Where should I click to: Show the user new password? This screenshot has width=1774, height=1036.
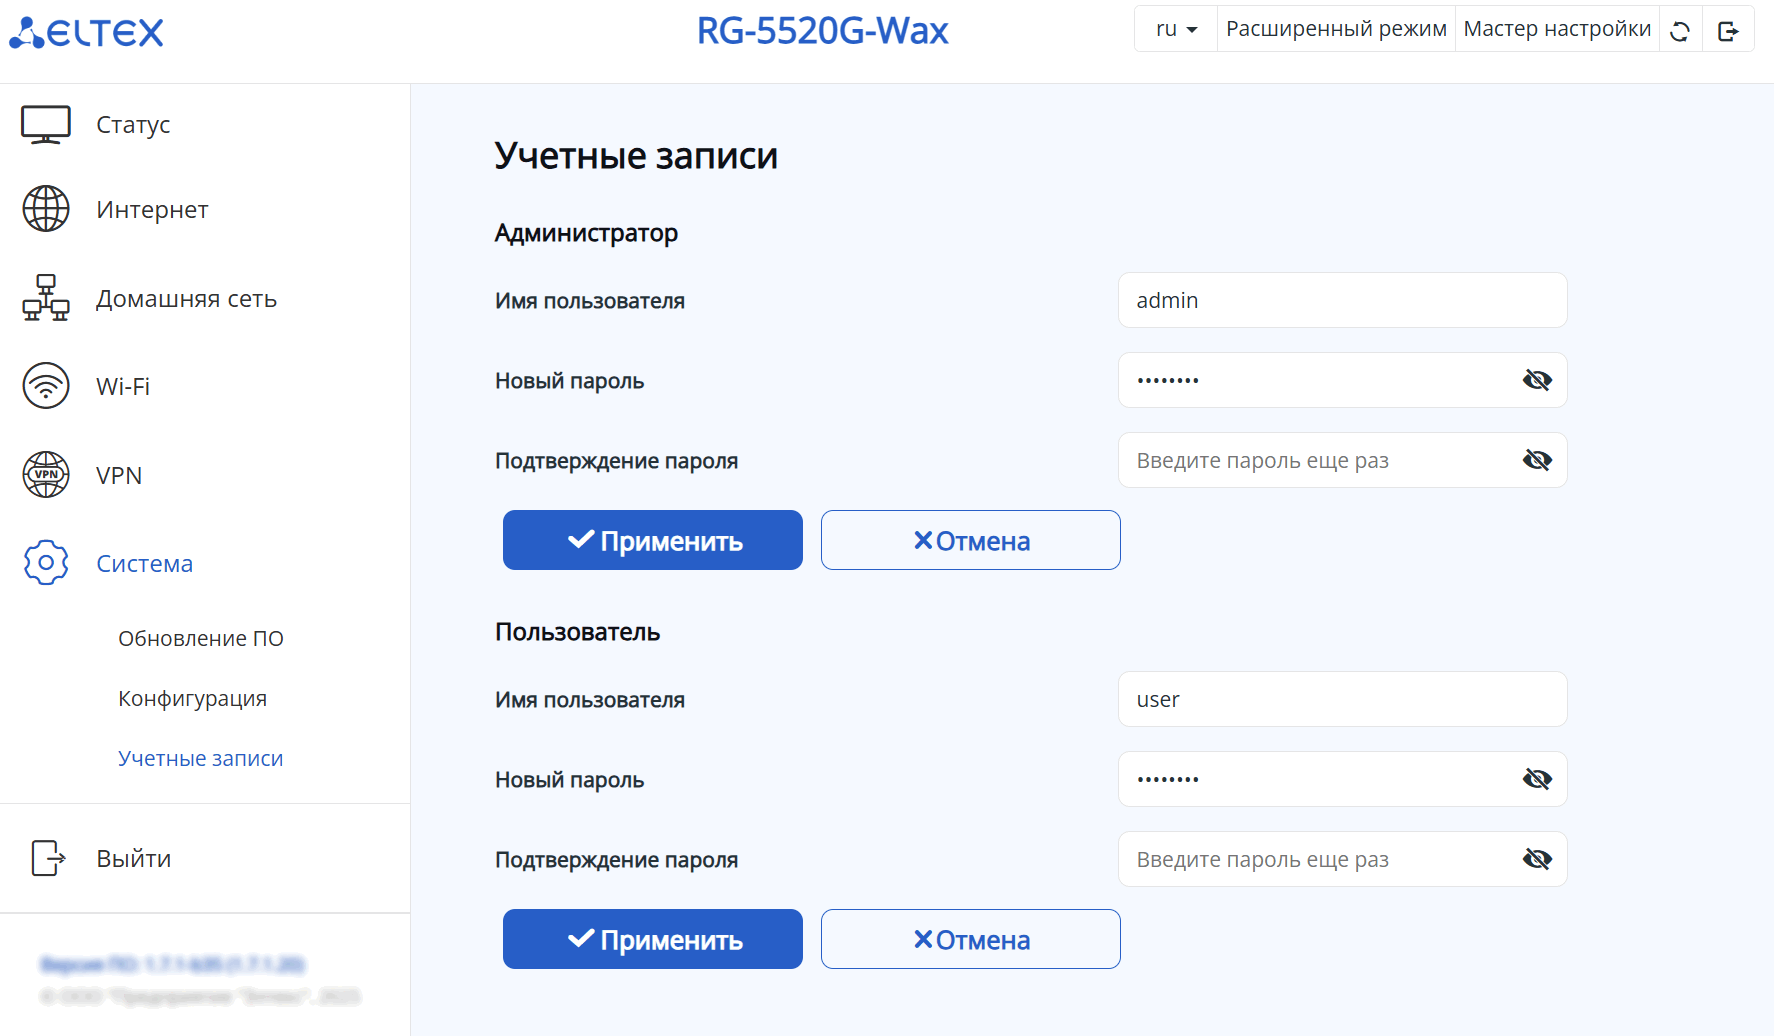point(1537,779)
